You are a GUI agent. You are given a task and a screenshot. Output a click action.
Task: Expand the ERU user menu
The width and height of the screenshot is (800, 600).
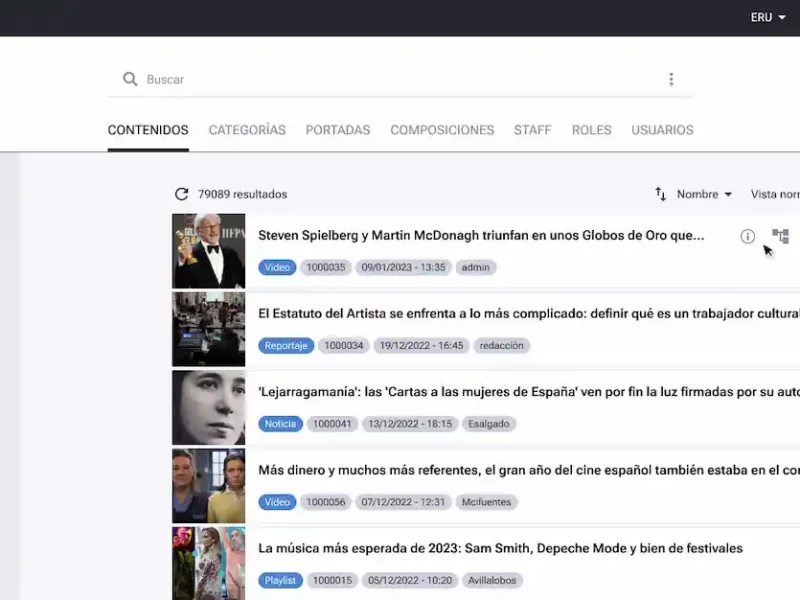click(763, 17)
